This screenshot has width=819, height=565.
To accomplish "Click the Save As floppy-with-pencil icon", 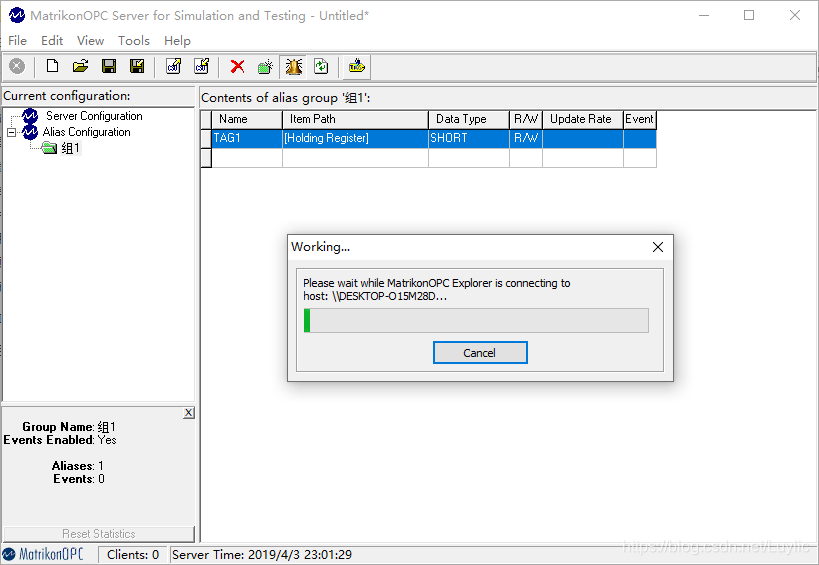I will click(137, 66).
